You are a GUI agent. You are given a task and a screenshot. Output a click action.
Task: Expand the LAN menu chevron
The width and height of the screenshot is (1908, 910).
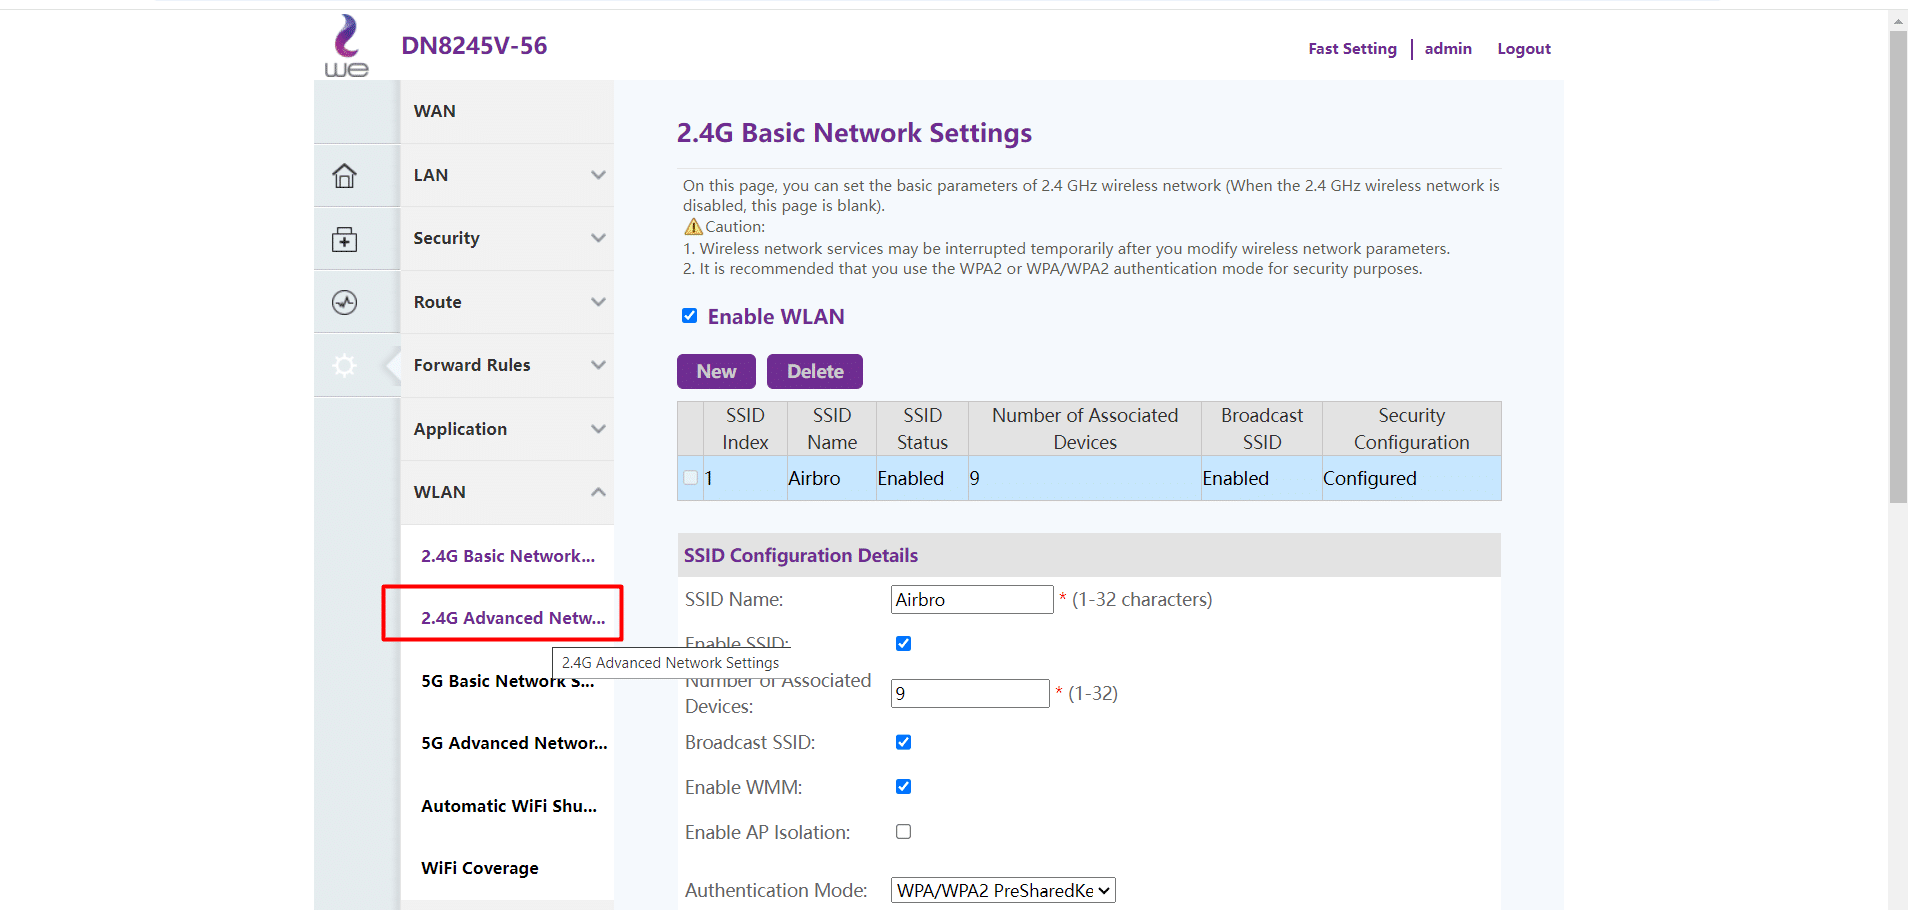pos(598,175)
